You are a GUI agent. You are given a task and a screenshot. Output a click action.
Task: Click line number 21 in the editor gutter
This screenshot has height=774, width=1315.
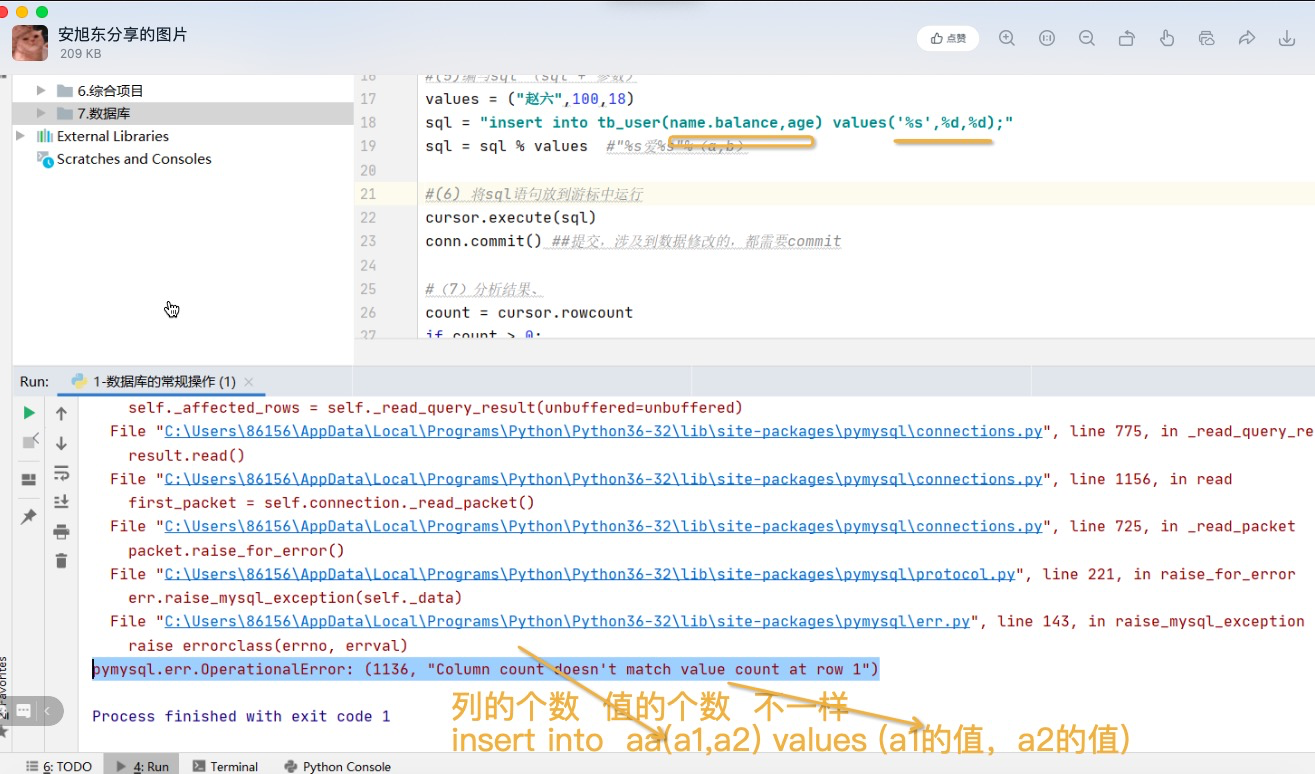coord(367,194)
